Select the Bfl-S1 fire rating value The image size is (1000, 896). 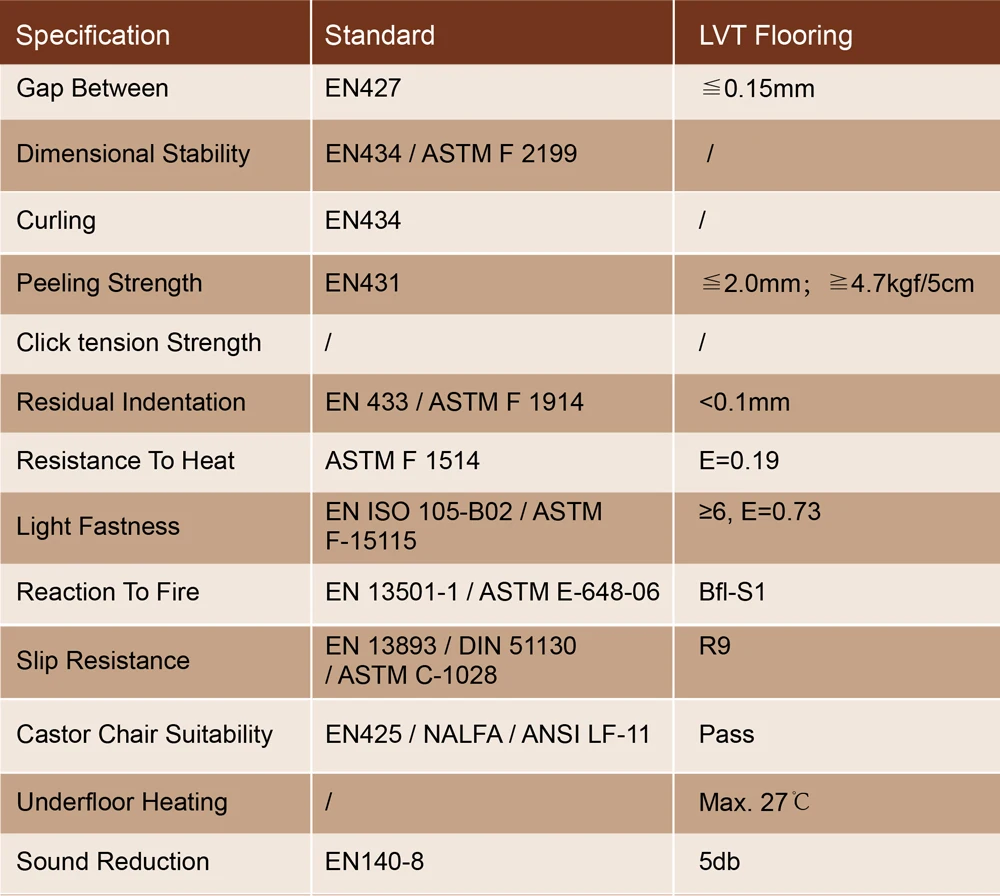(x=732, y=592)
